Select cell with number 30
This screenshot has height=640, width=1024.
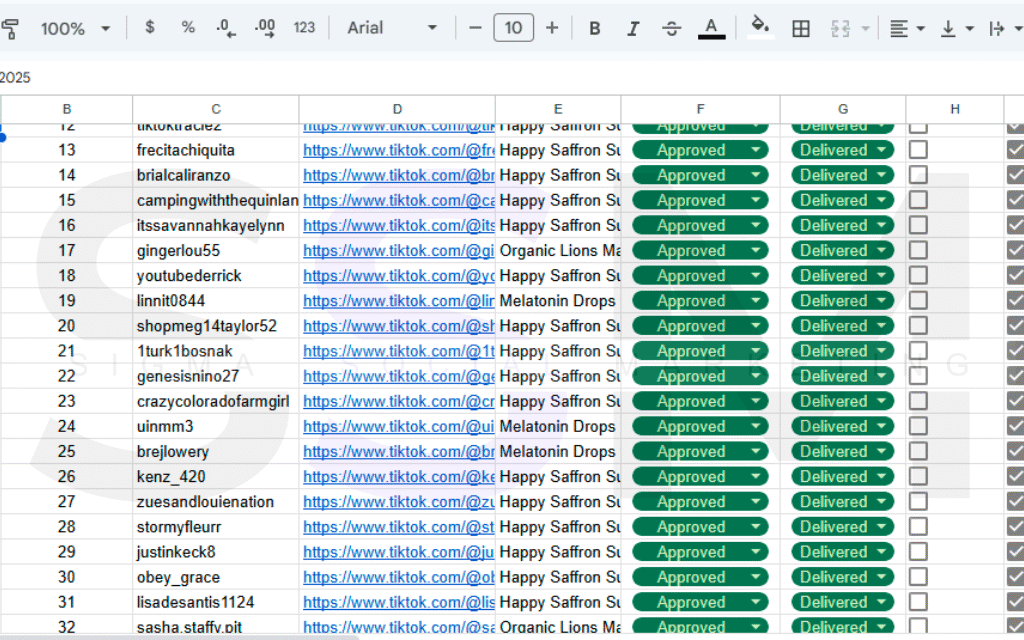(67, 577)
